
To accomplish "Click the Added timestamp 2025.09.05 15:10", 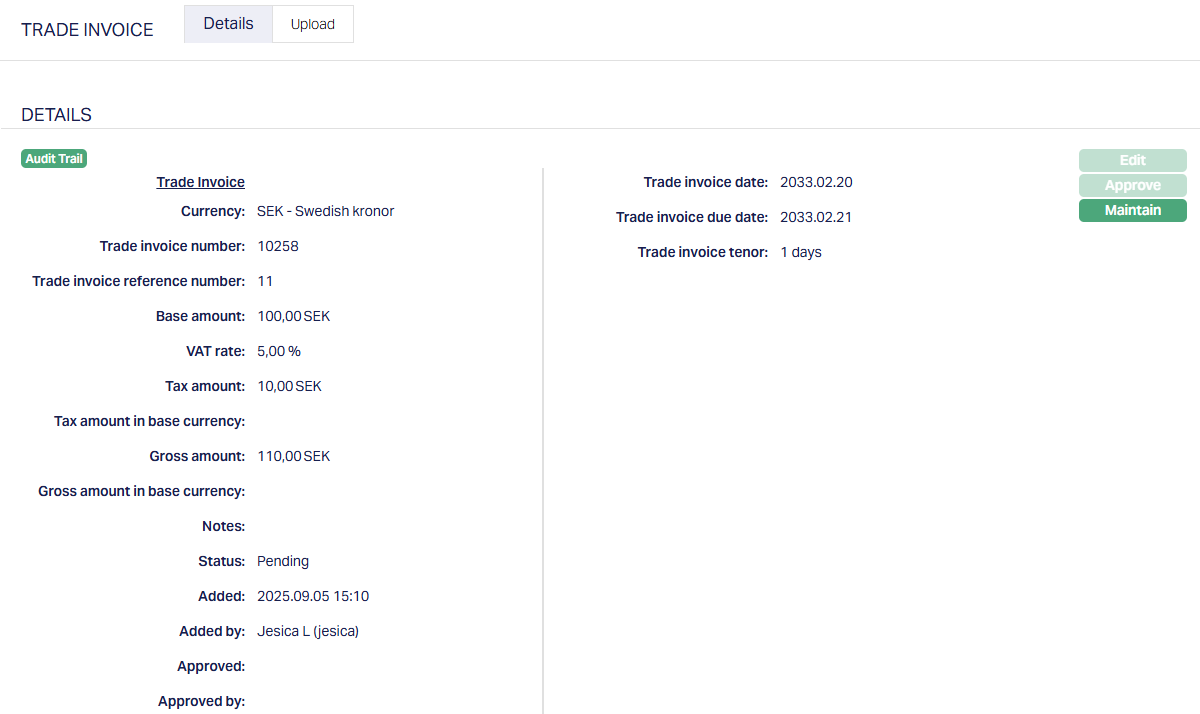I will pyautogui.click(x=313, y=596).
